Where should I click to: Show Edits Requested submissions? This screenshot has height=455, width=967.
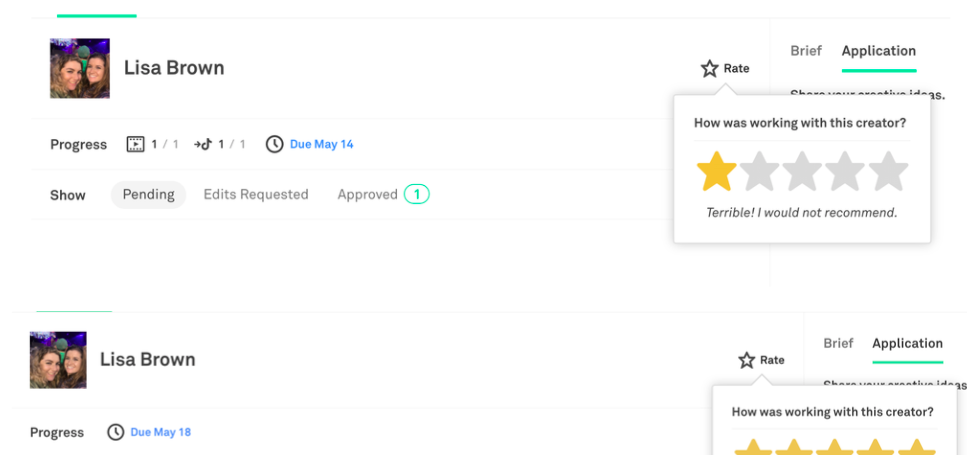coord(256,195)
